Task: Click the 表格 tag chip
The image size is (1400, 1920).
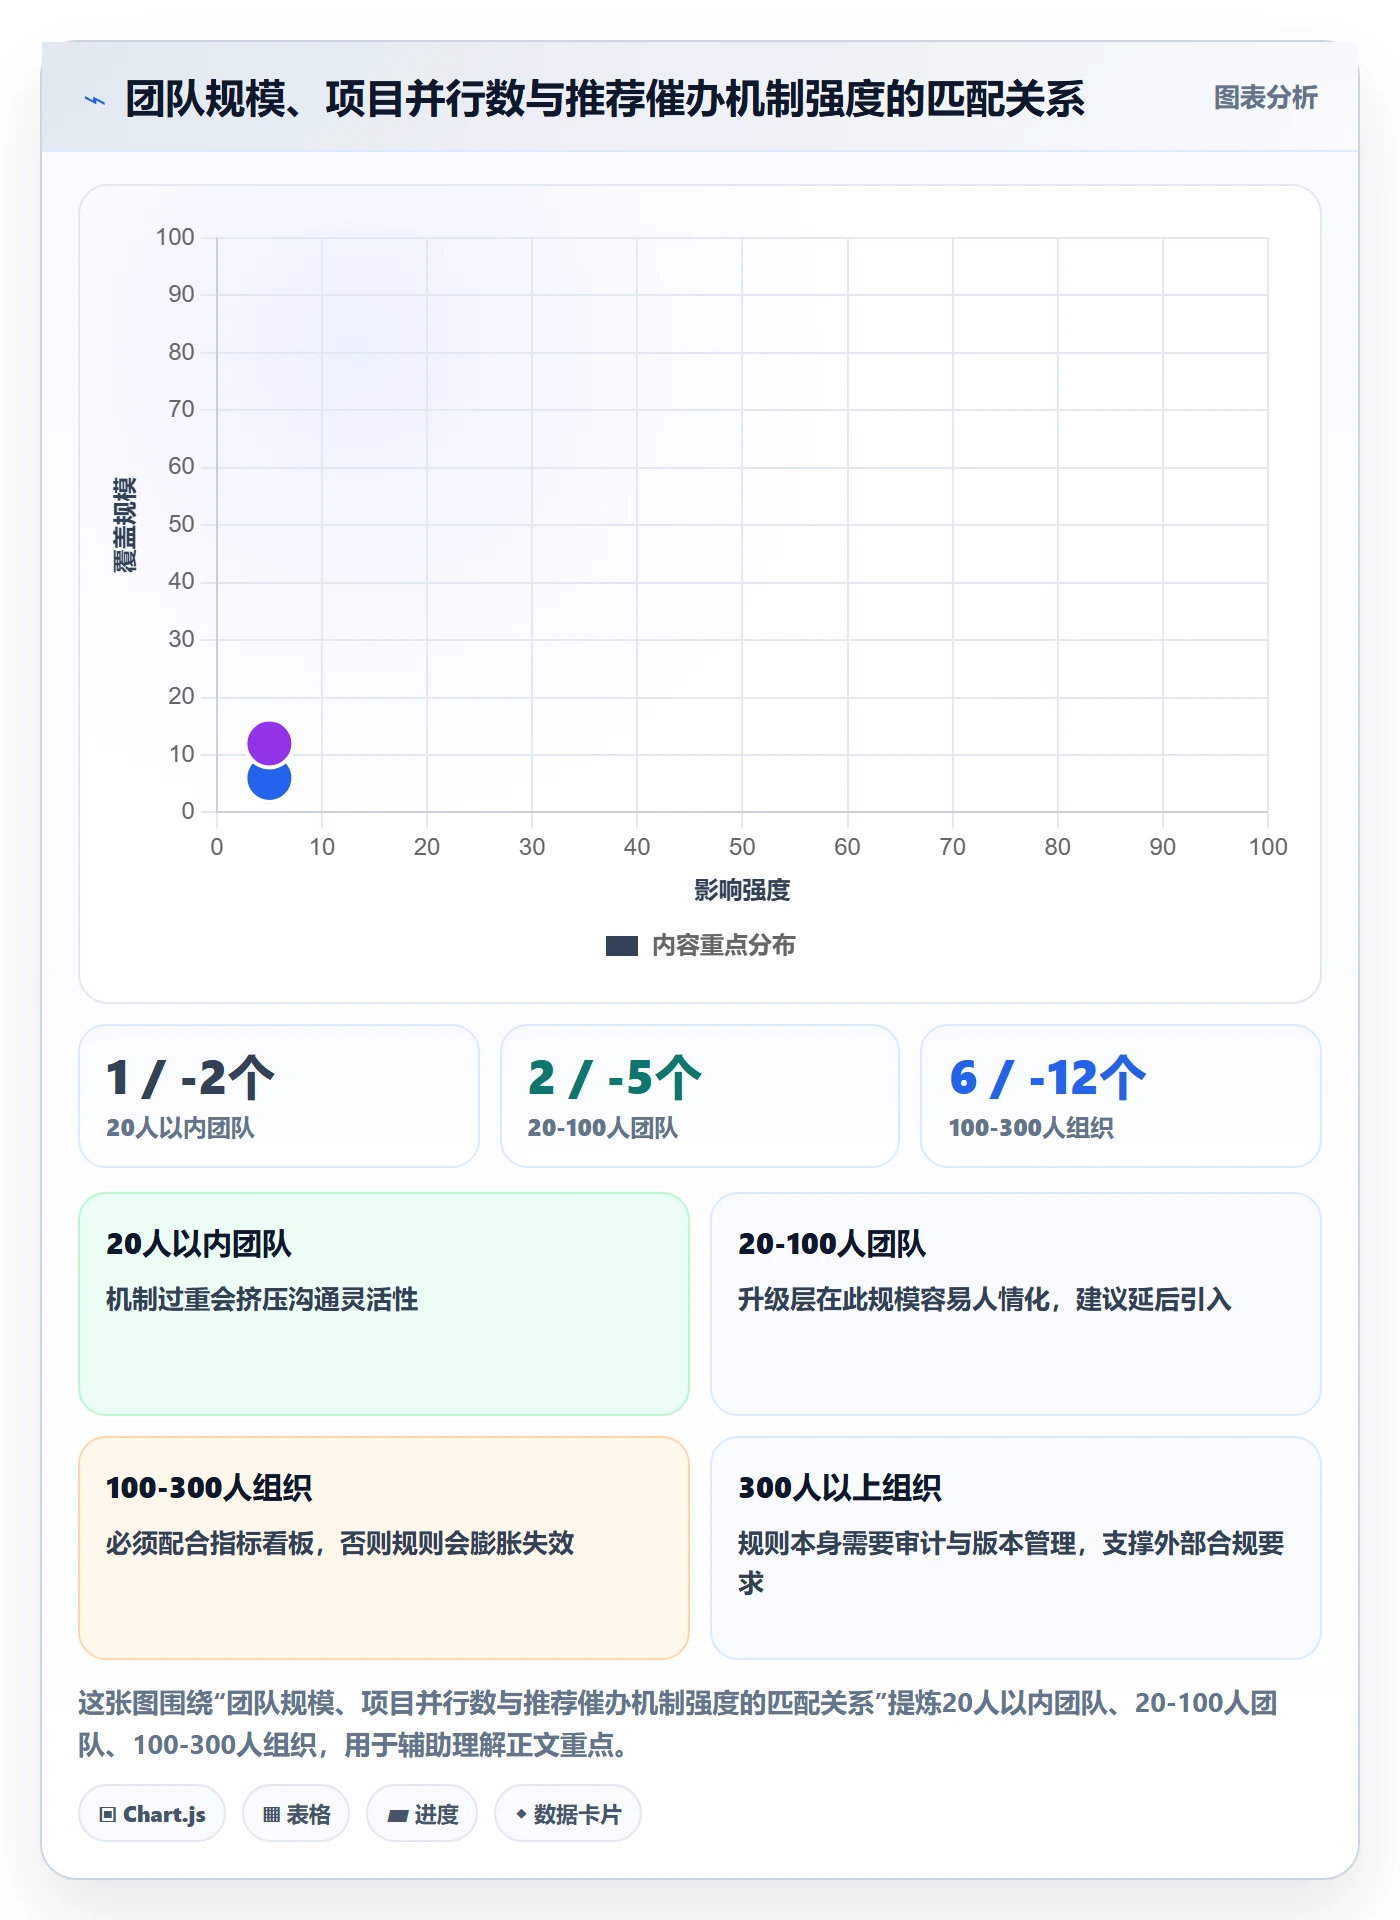Action: [x=296, y=1814]
